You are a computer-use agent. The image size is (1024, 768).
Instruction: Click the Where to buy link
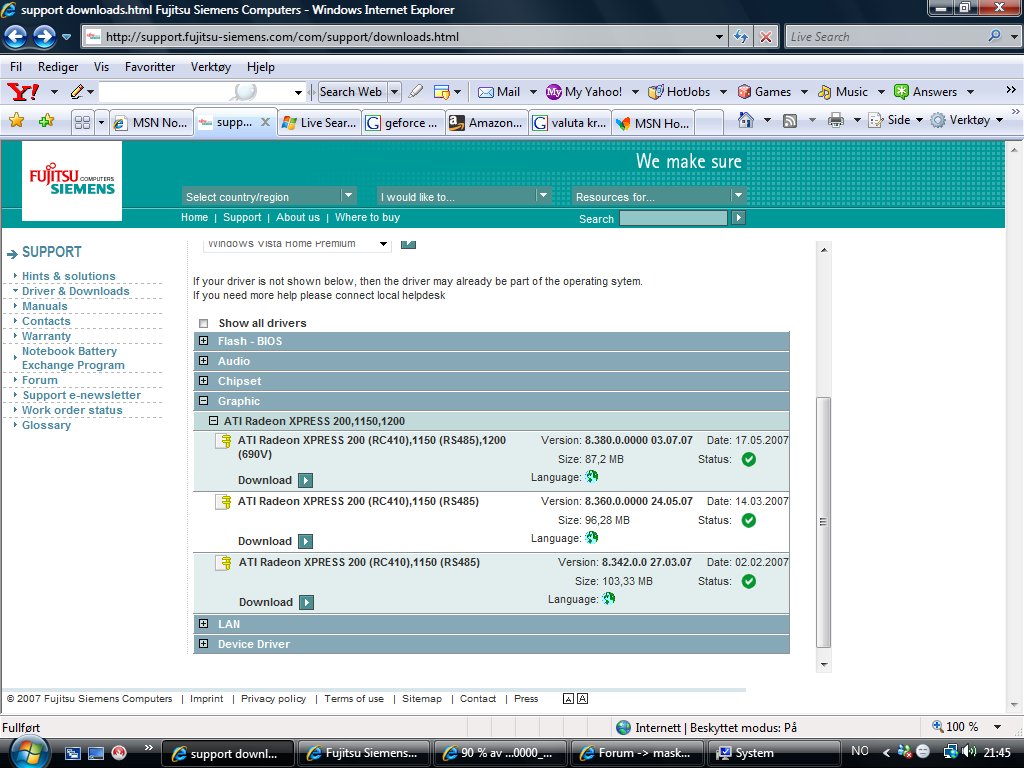tap(367, 217)
